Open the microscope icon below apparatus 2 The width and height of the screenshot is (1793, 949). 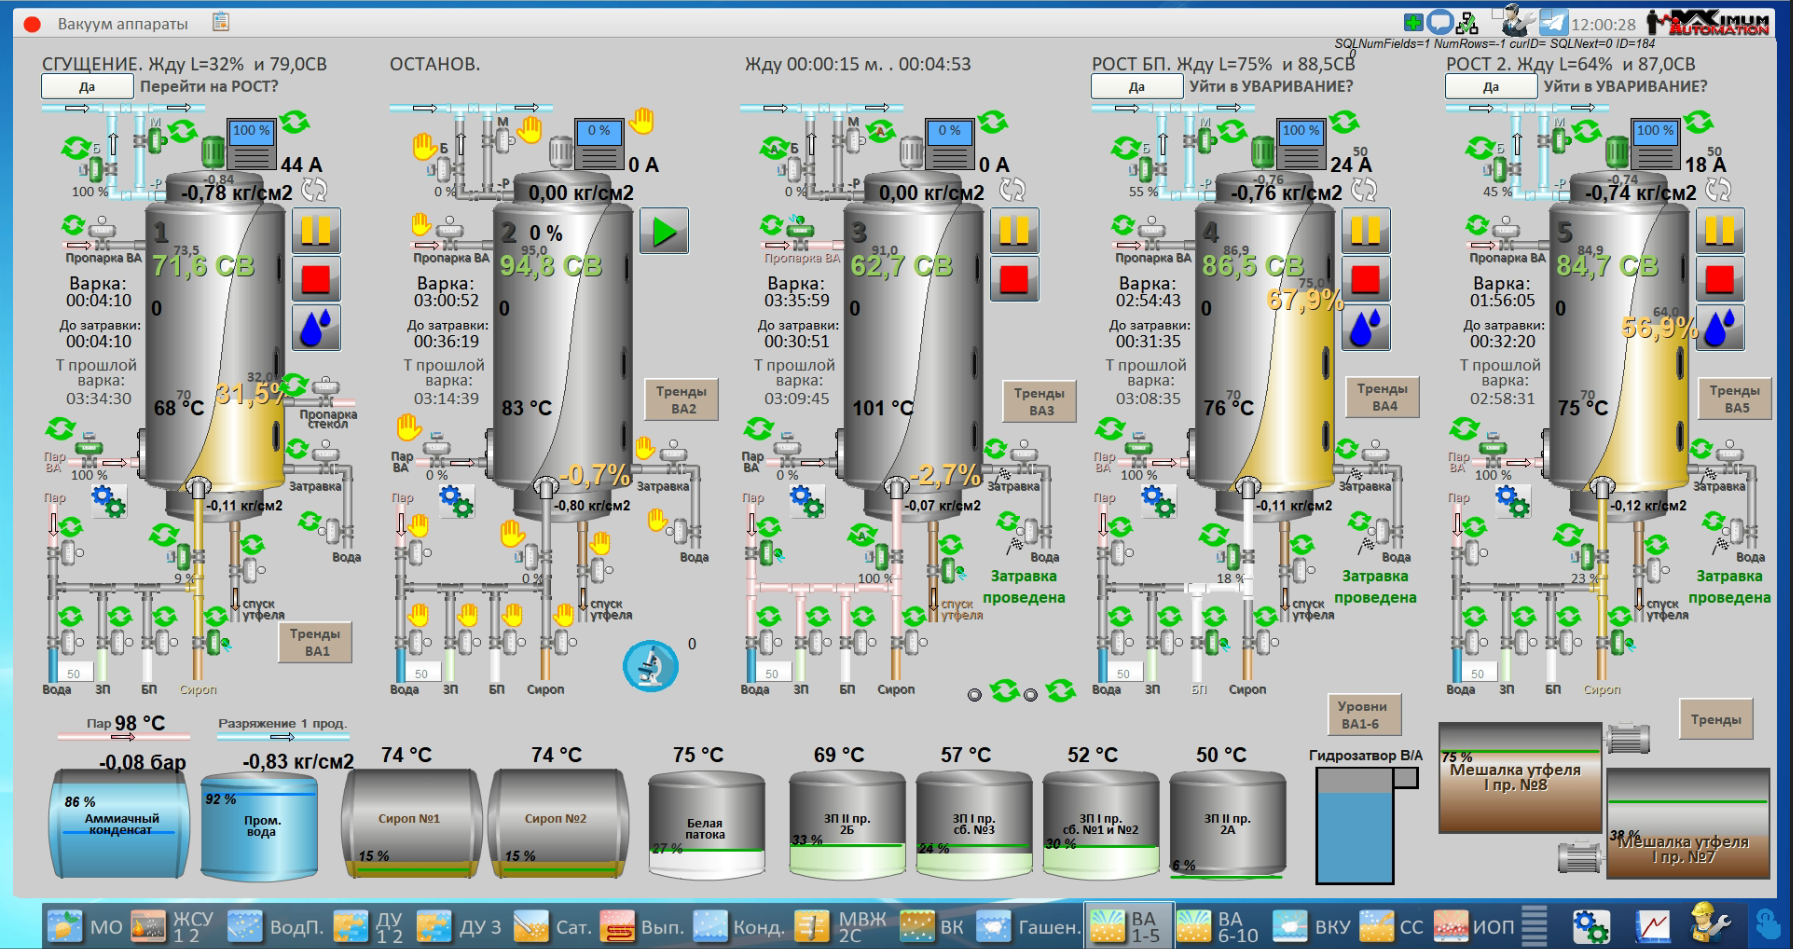tap(650, 666)
